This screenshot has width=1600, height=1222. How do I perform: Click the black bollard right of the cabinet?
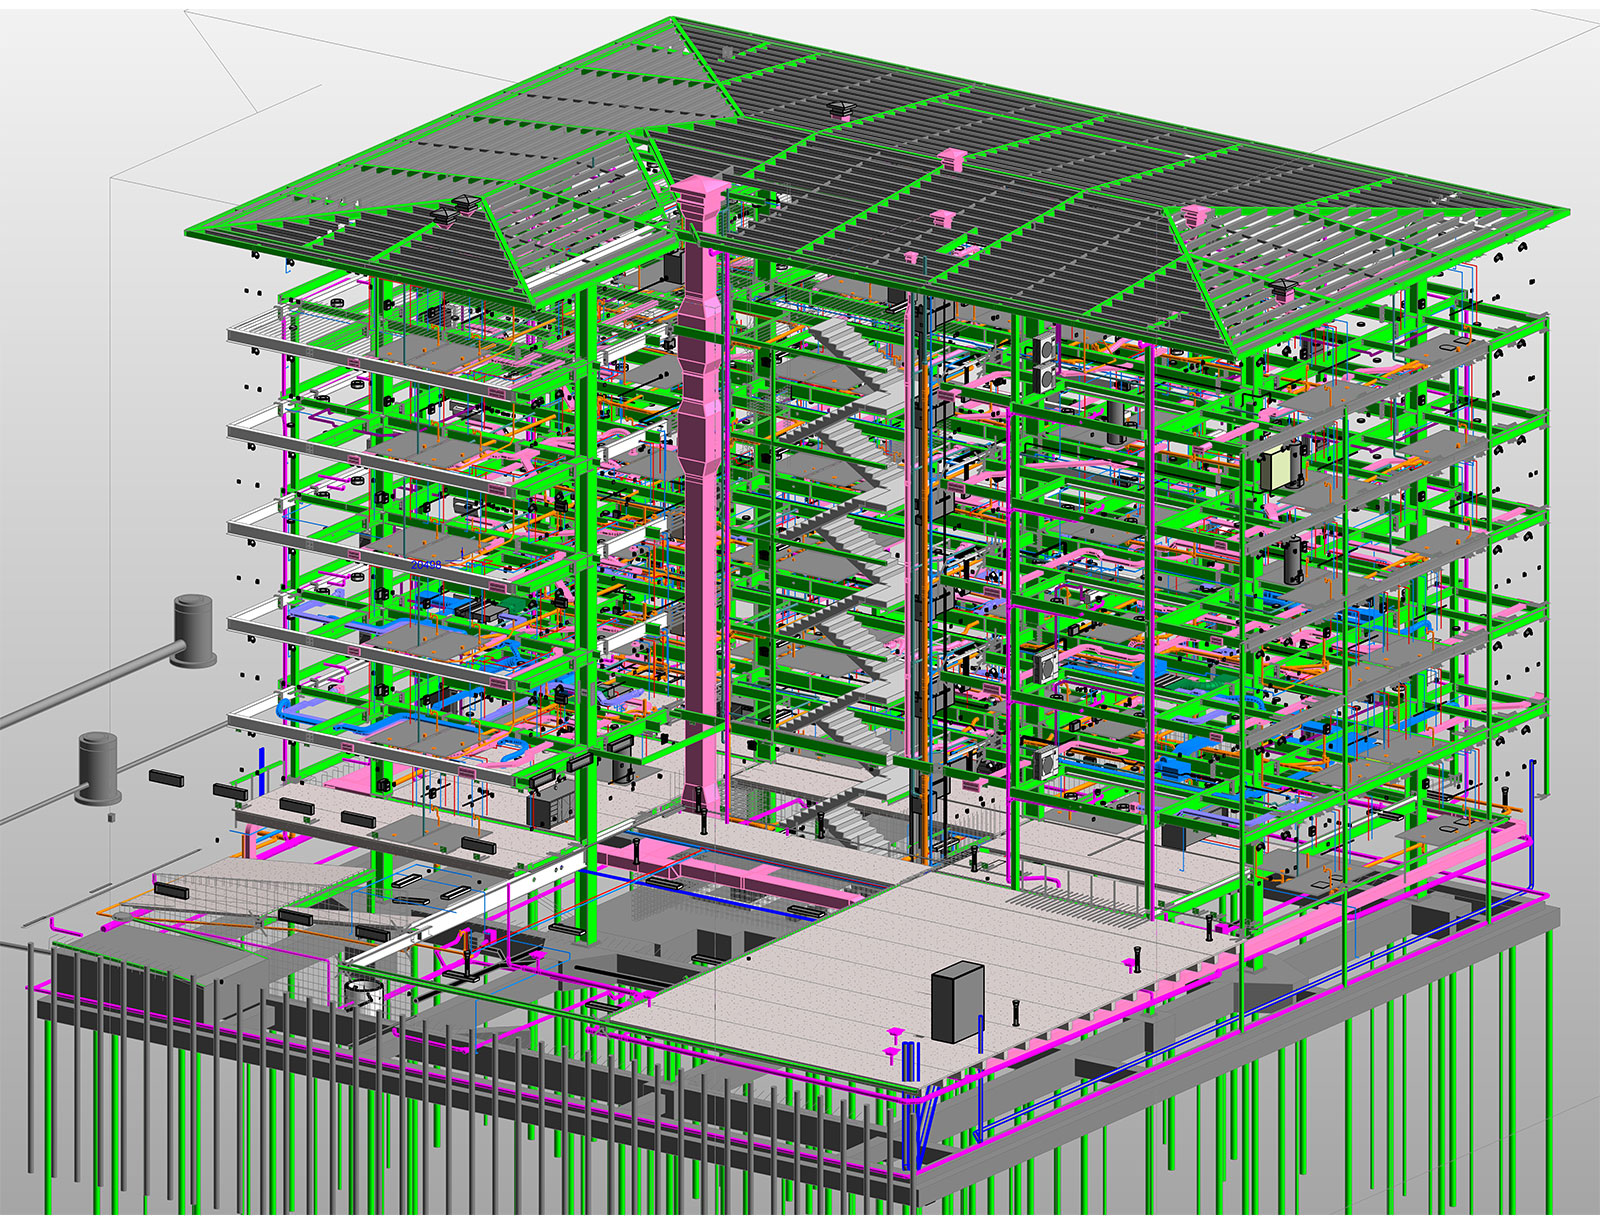pos(1016,1012)
